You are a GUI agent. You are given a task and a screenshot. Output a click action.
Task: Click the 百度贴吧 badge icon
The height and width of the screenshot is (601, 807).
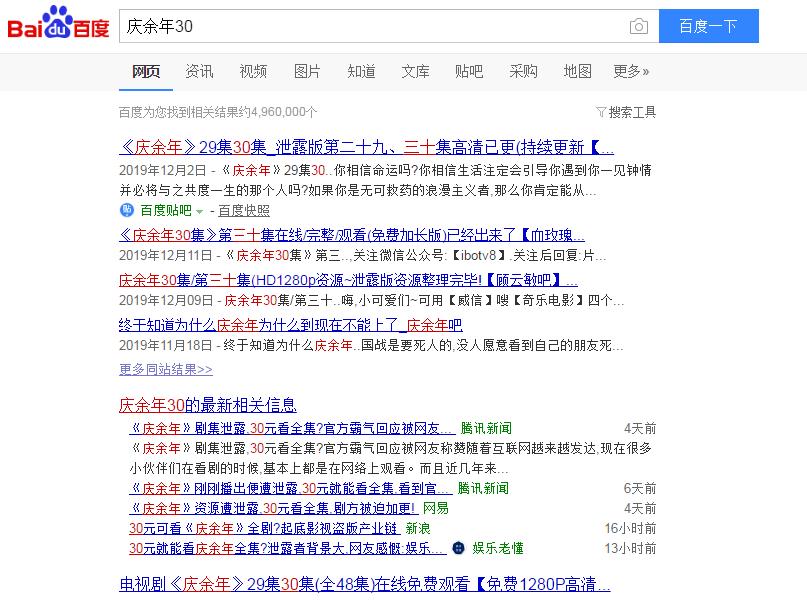[x=127, y=211]
